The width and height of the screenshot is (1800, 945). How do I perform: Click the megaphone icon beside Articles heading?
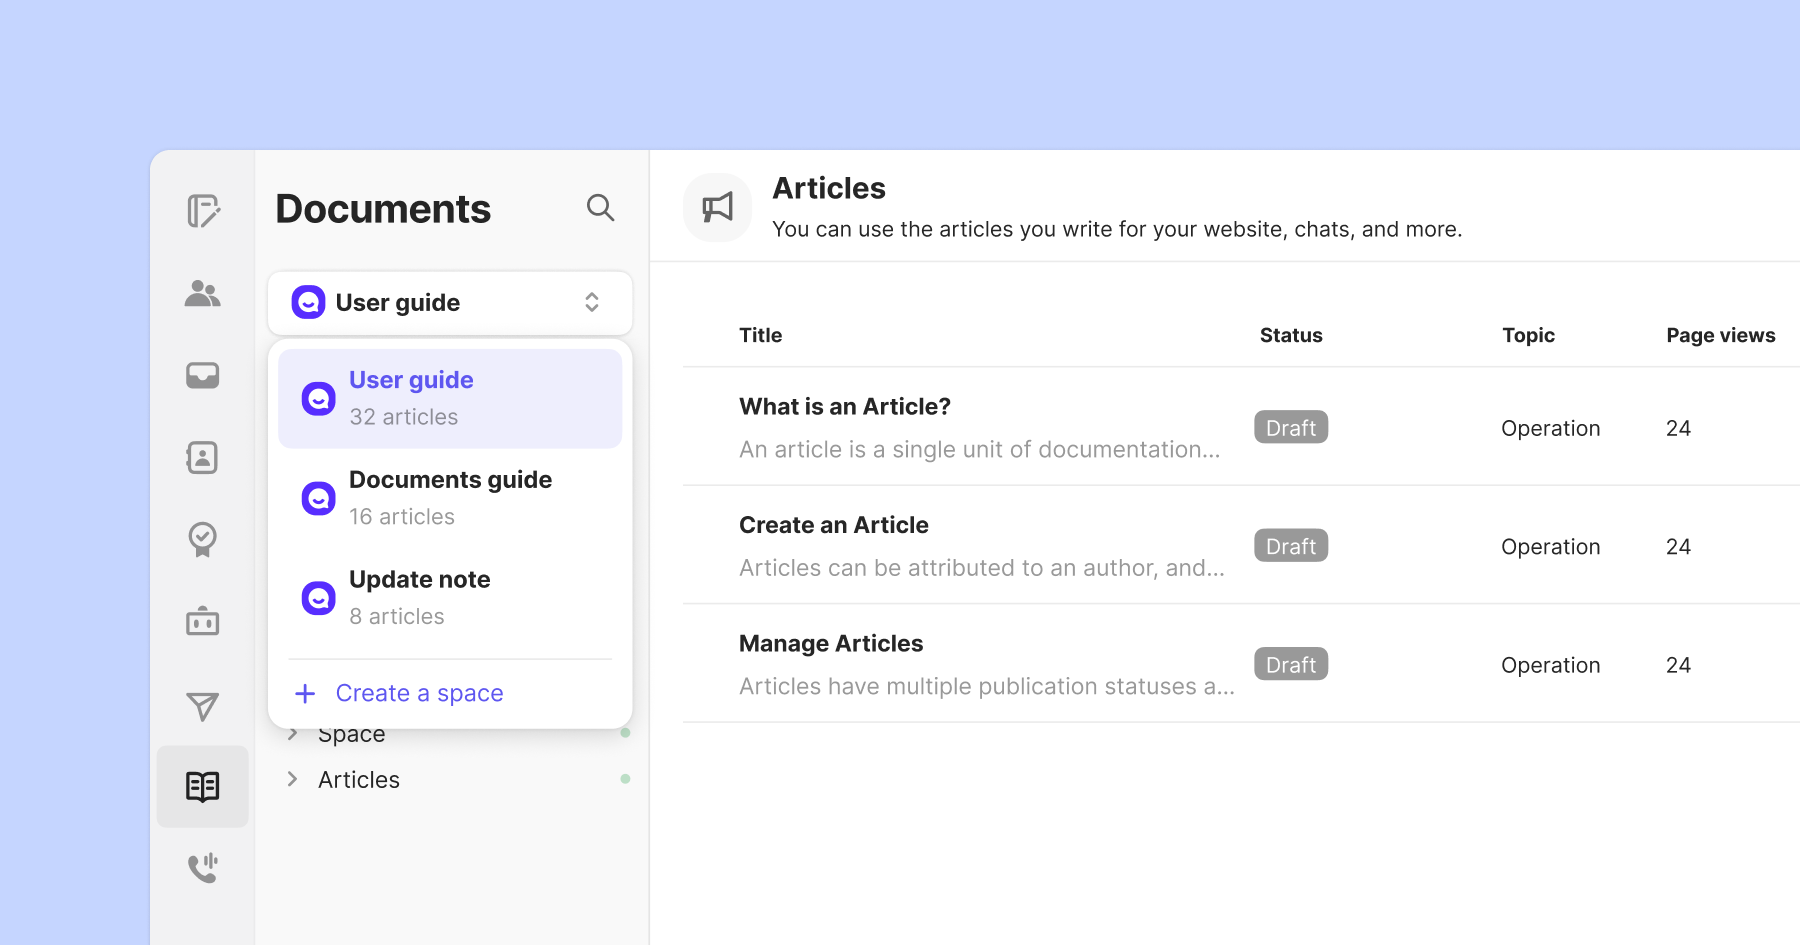click(717, 208)
